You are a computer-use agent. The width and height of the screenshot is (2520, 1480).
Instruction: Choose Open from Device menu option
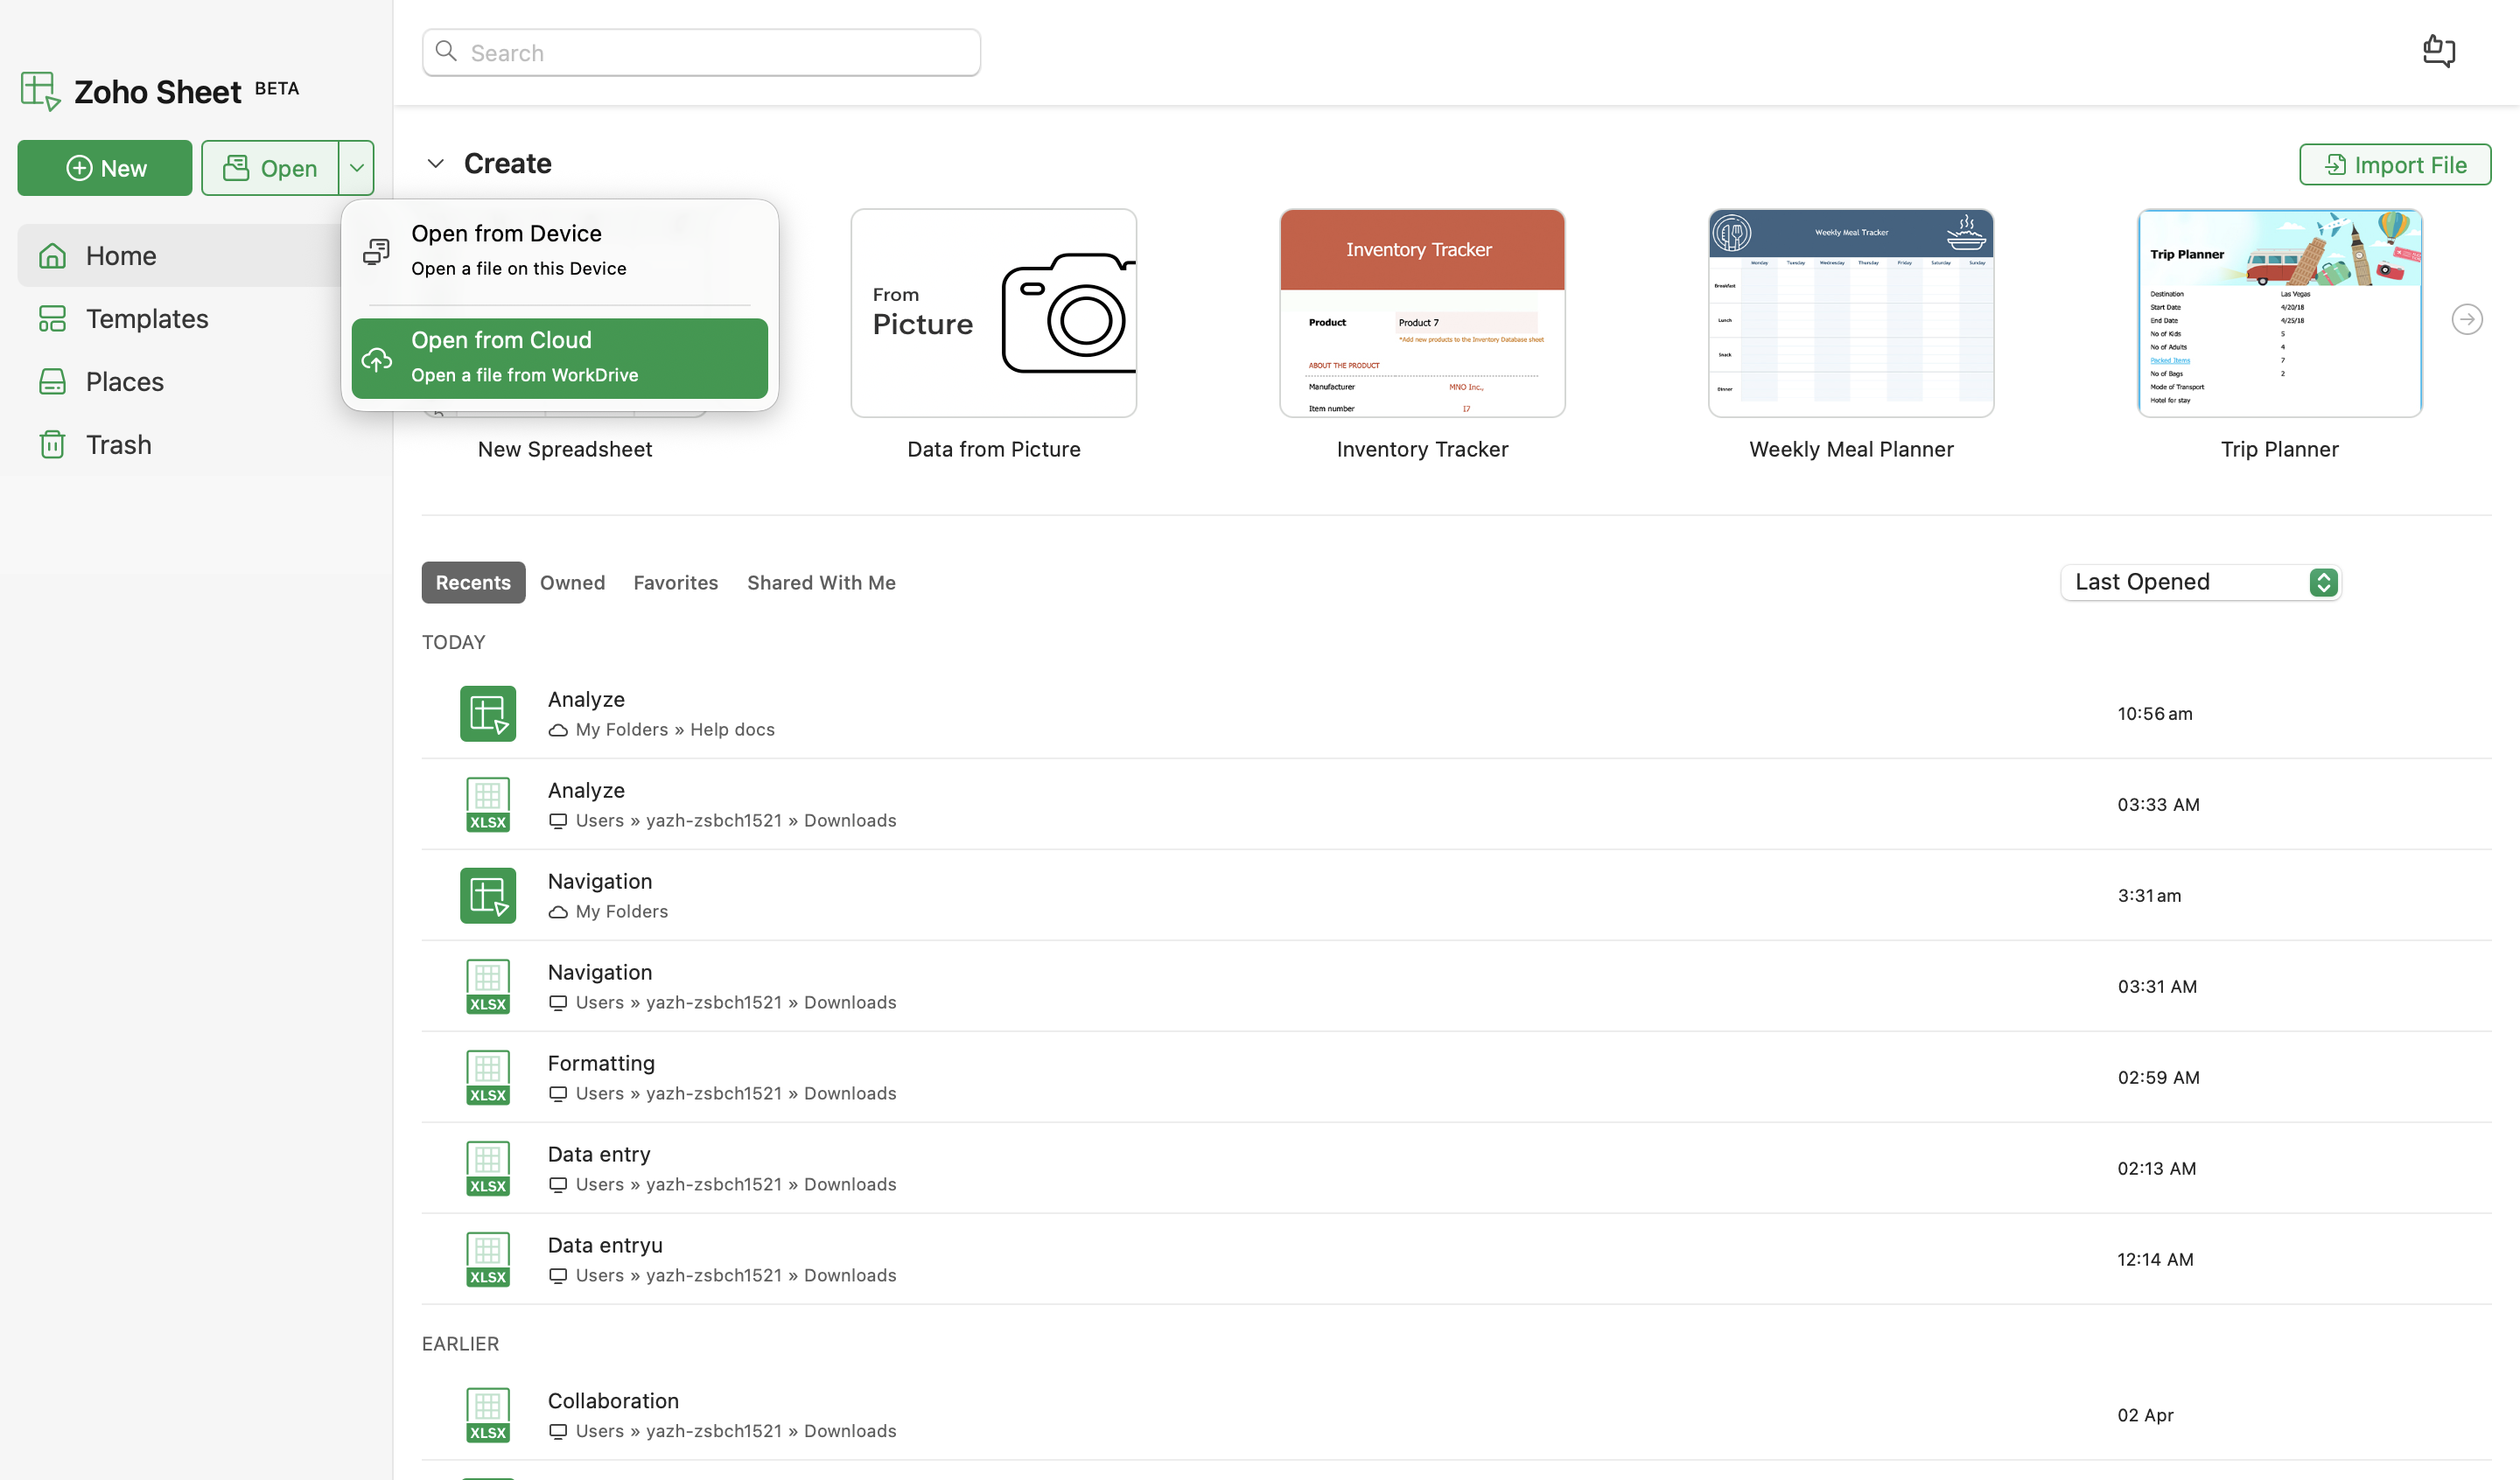click(x=560, y=250)
